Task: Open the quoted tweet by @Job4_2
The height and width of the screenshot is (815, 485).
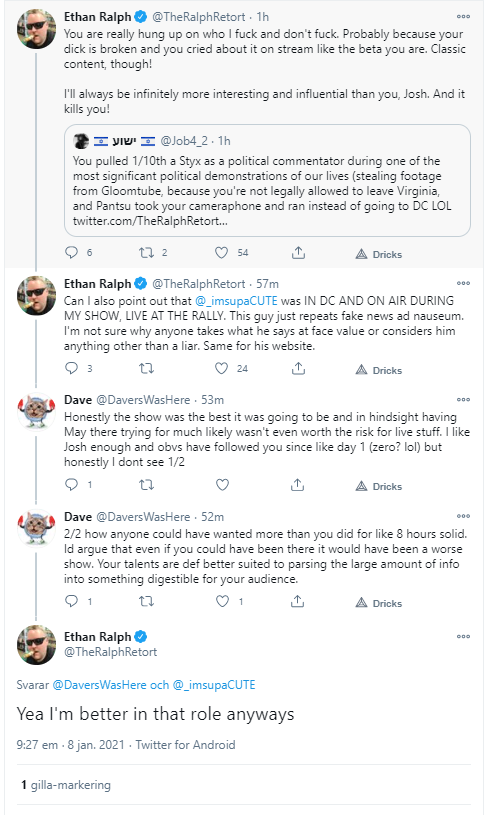Action: tap(267, 180)
